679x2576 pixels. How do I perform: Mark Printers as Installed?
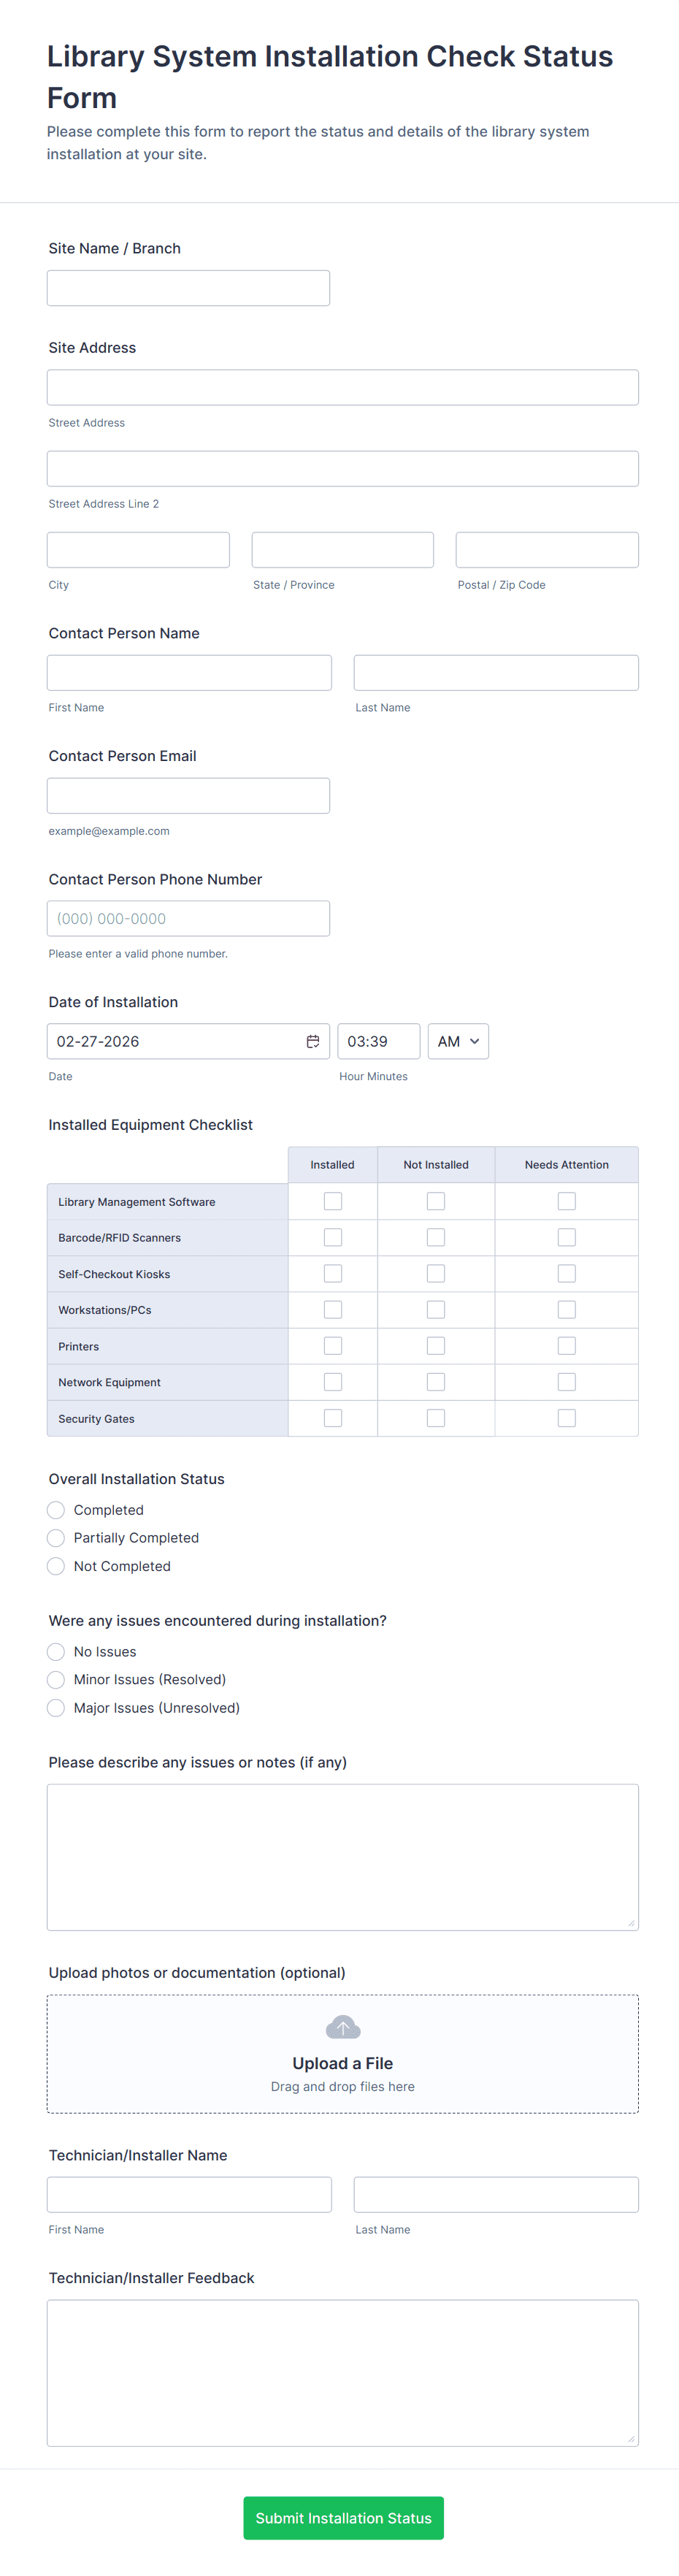pos(333,1346)
